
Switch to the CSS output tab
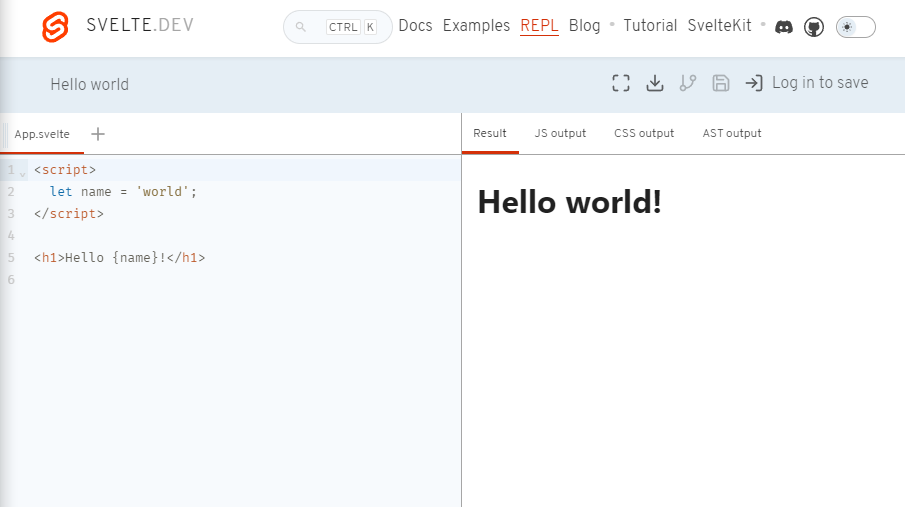644,133
